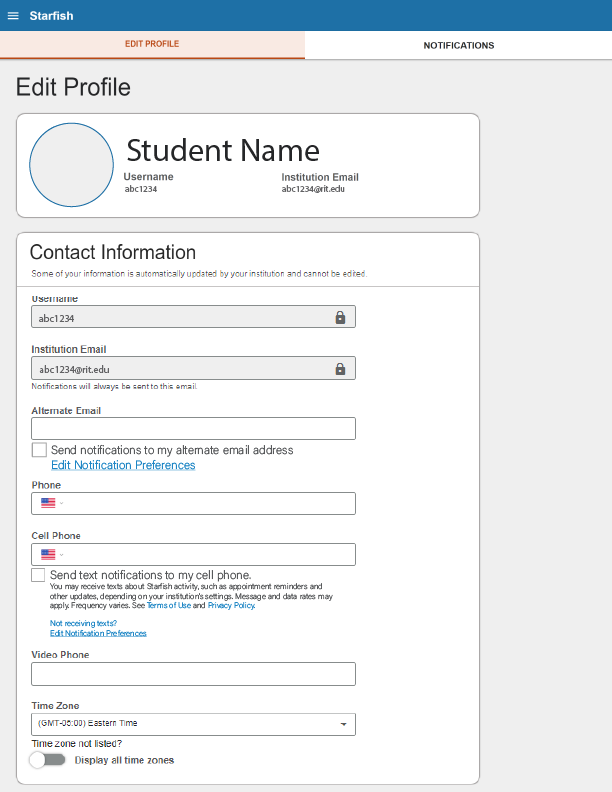Click the Video Phone input field
Image resolution: width=612 pixels, height=792 pixels.
(x=193, y=674)
